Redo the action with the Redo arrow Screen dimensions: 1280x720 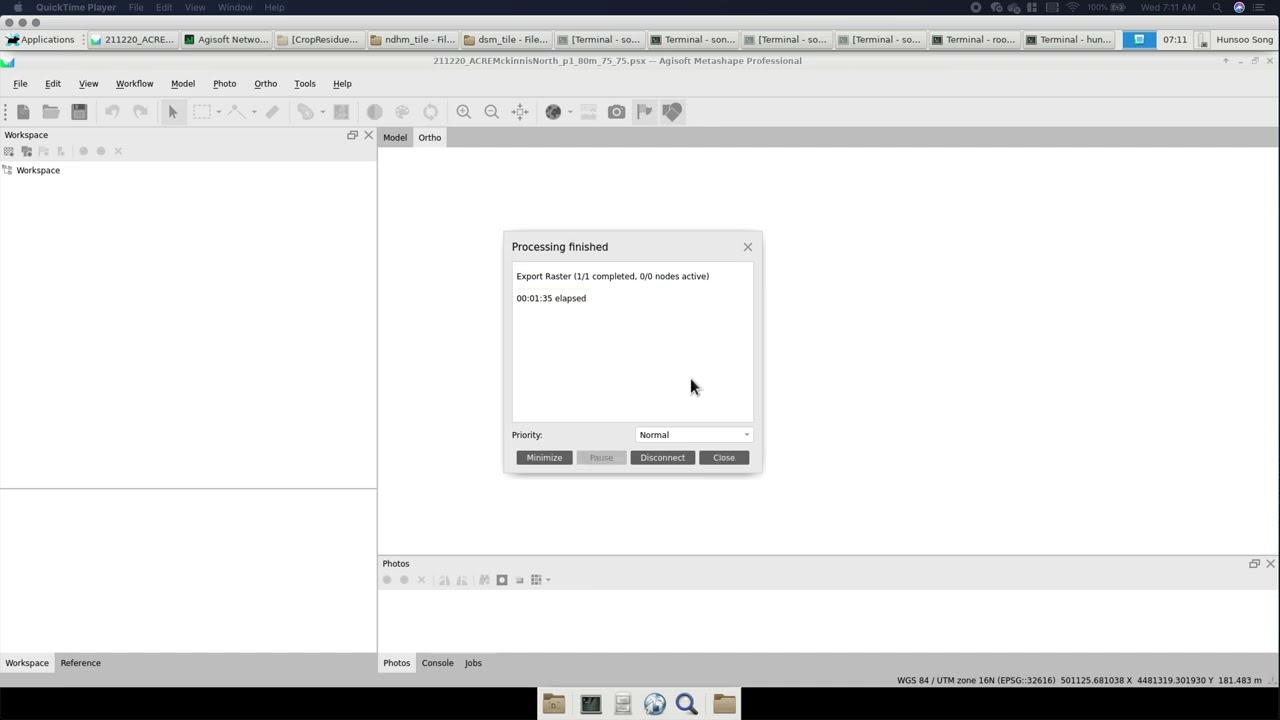[140, 112]
